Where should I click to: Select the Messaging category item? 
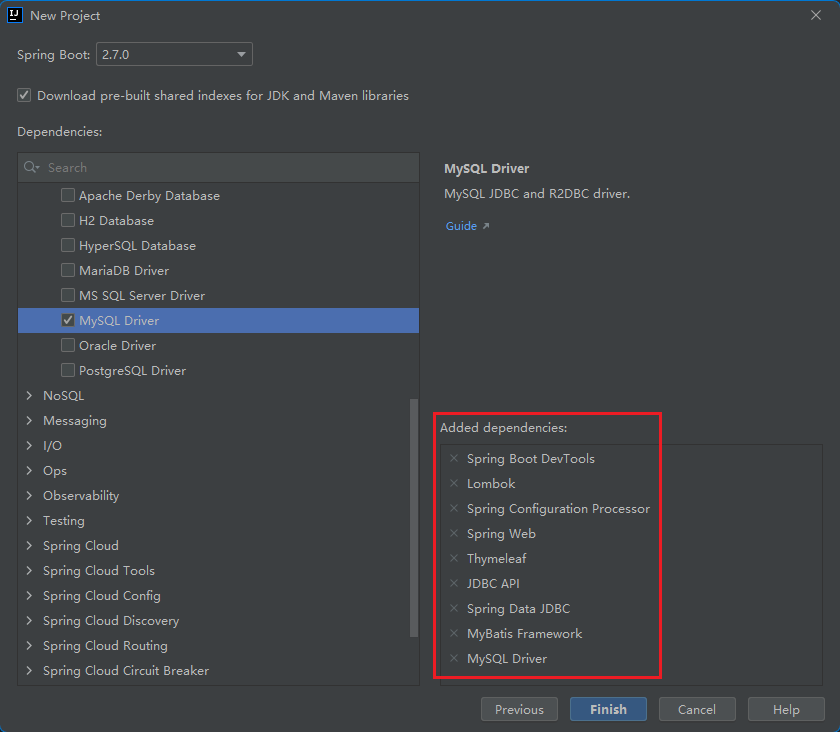[x=75, y=421]
